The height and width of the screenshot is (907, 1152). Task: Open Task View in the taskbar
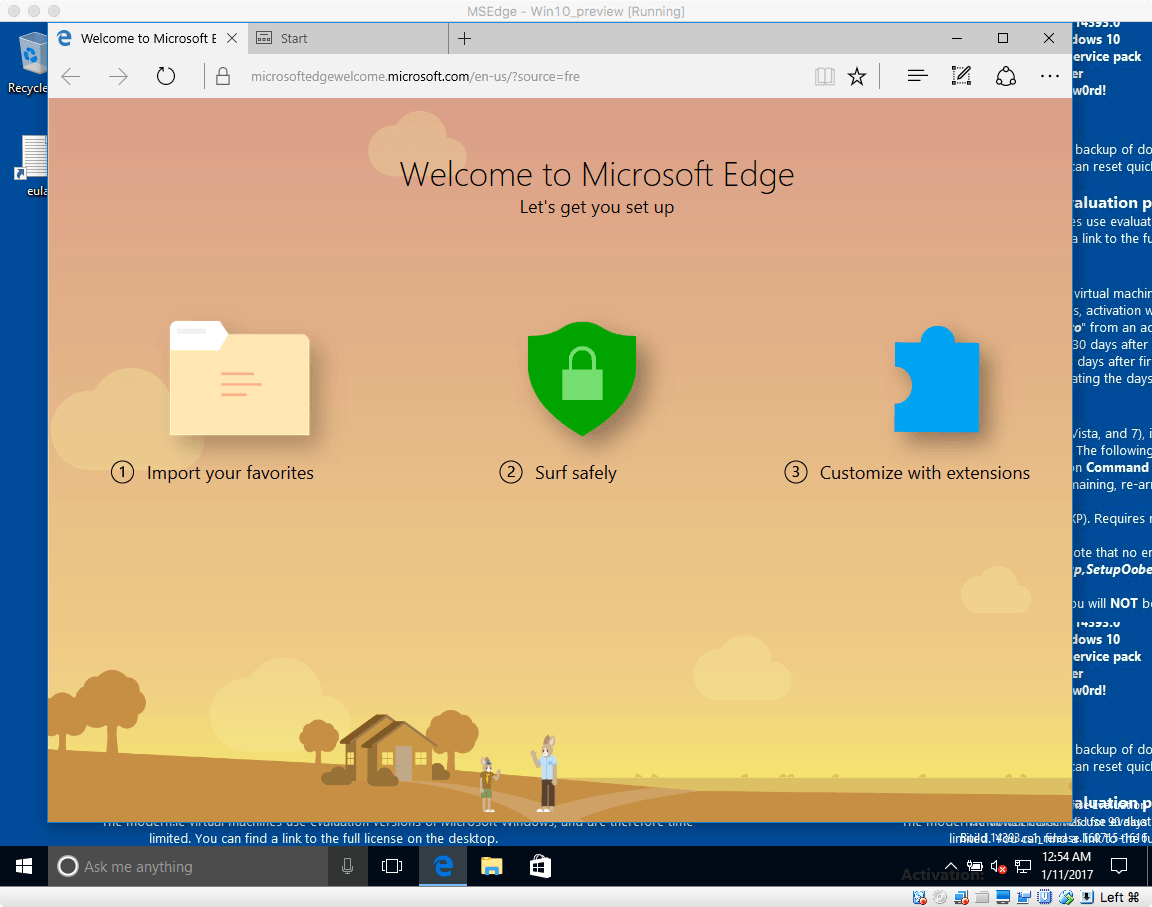click(392, 867)
